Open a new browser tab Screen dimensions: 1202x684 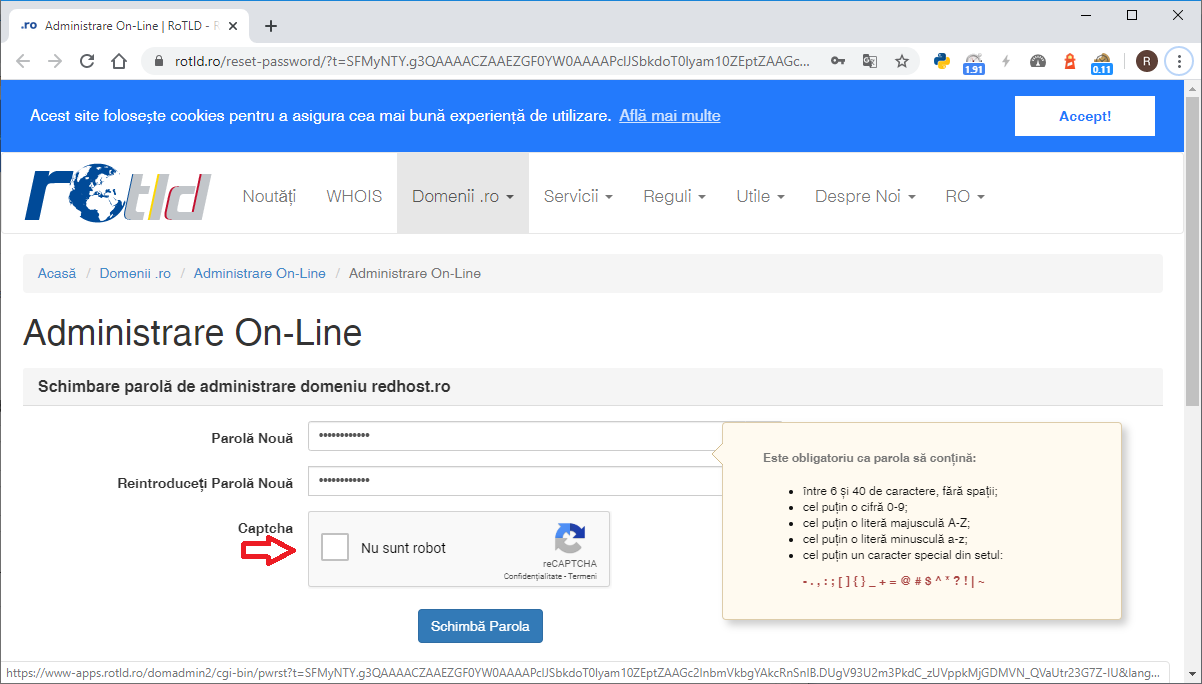click(271, 26)
